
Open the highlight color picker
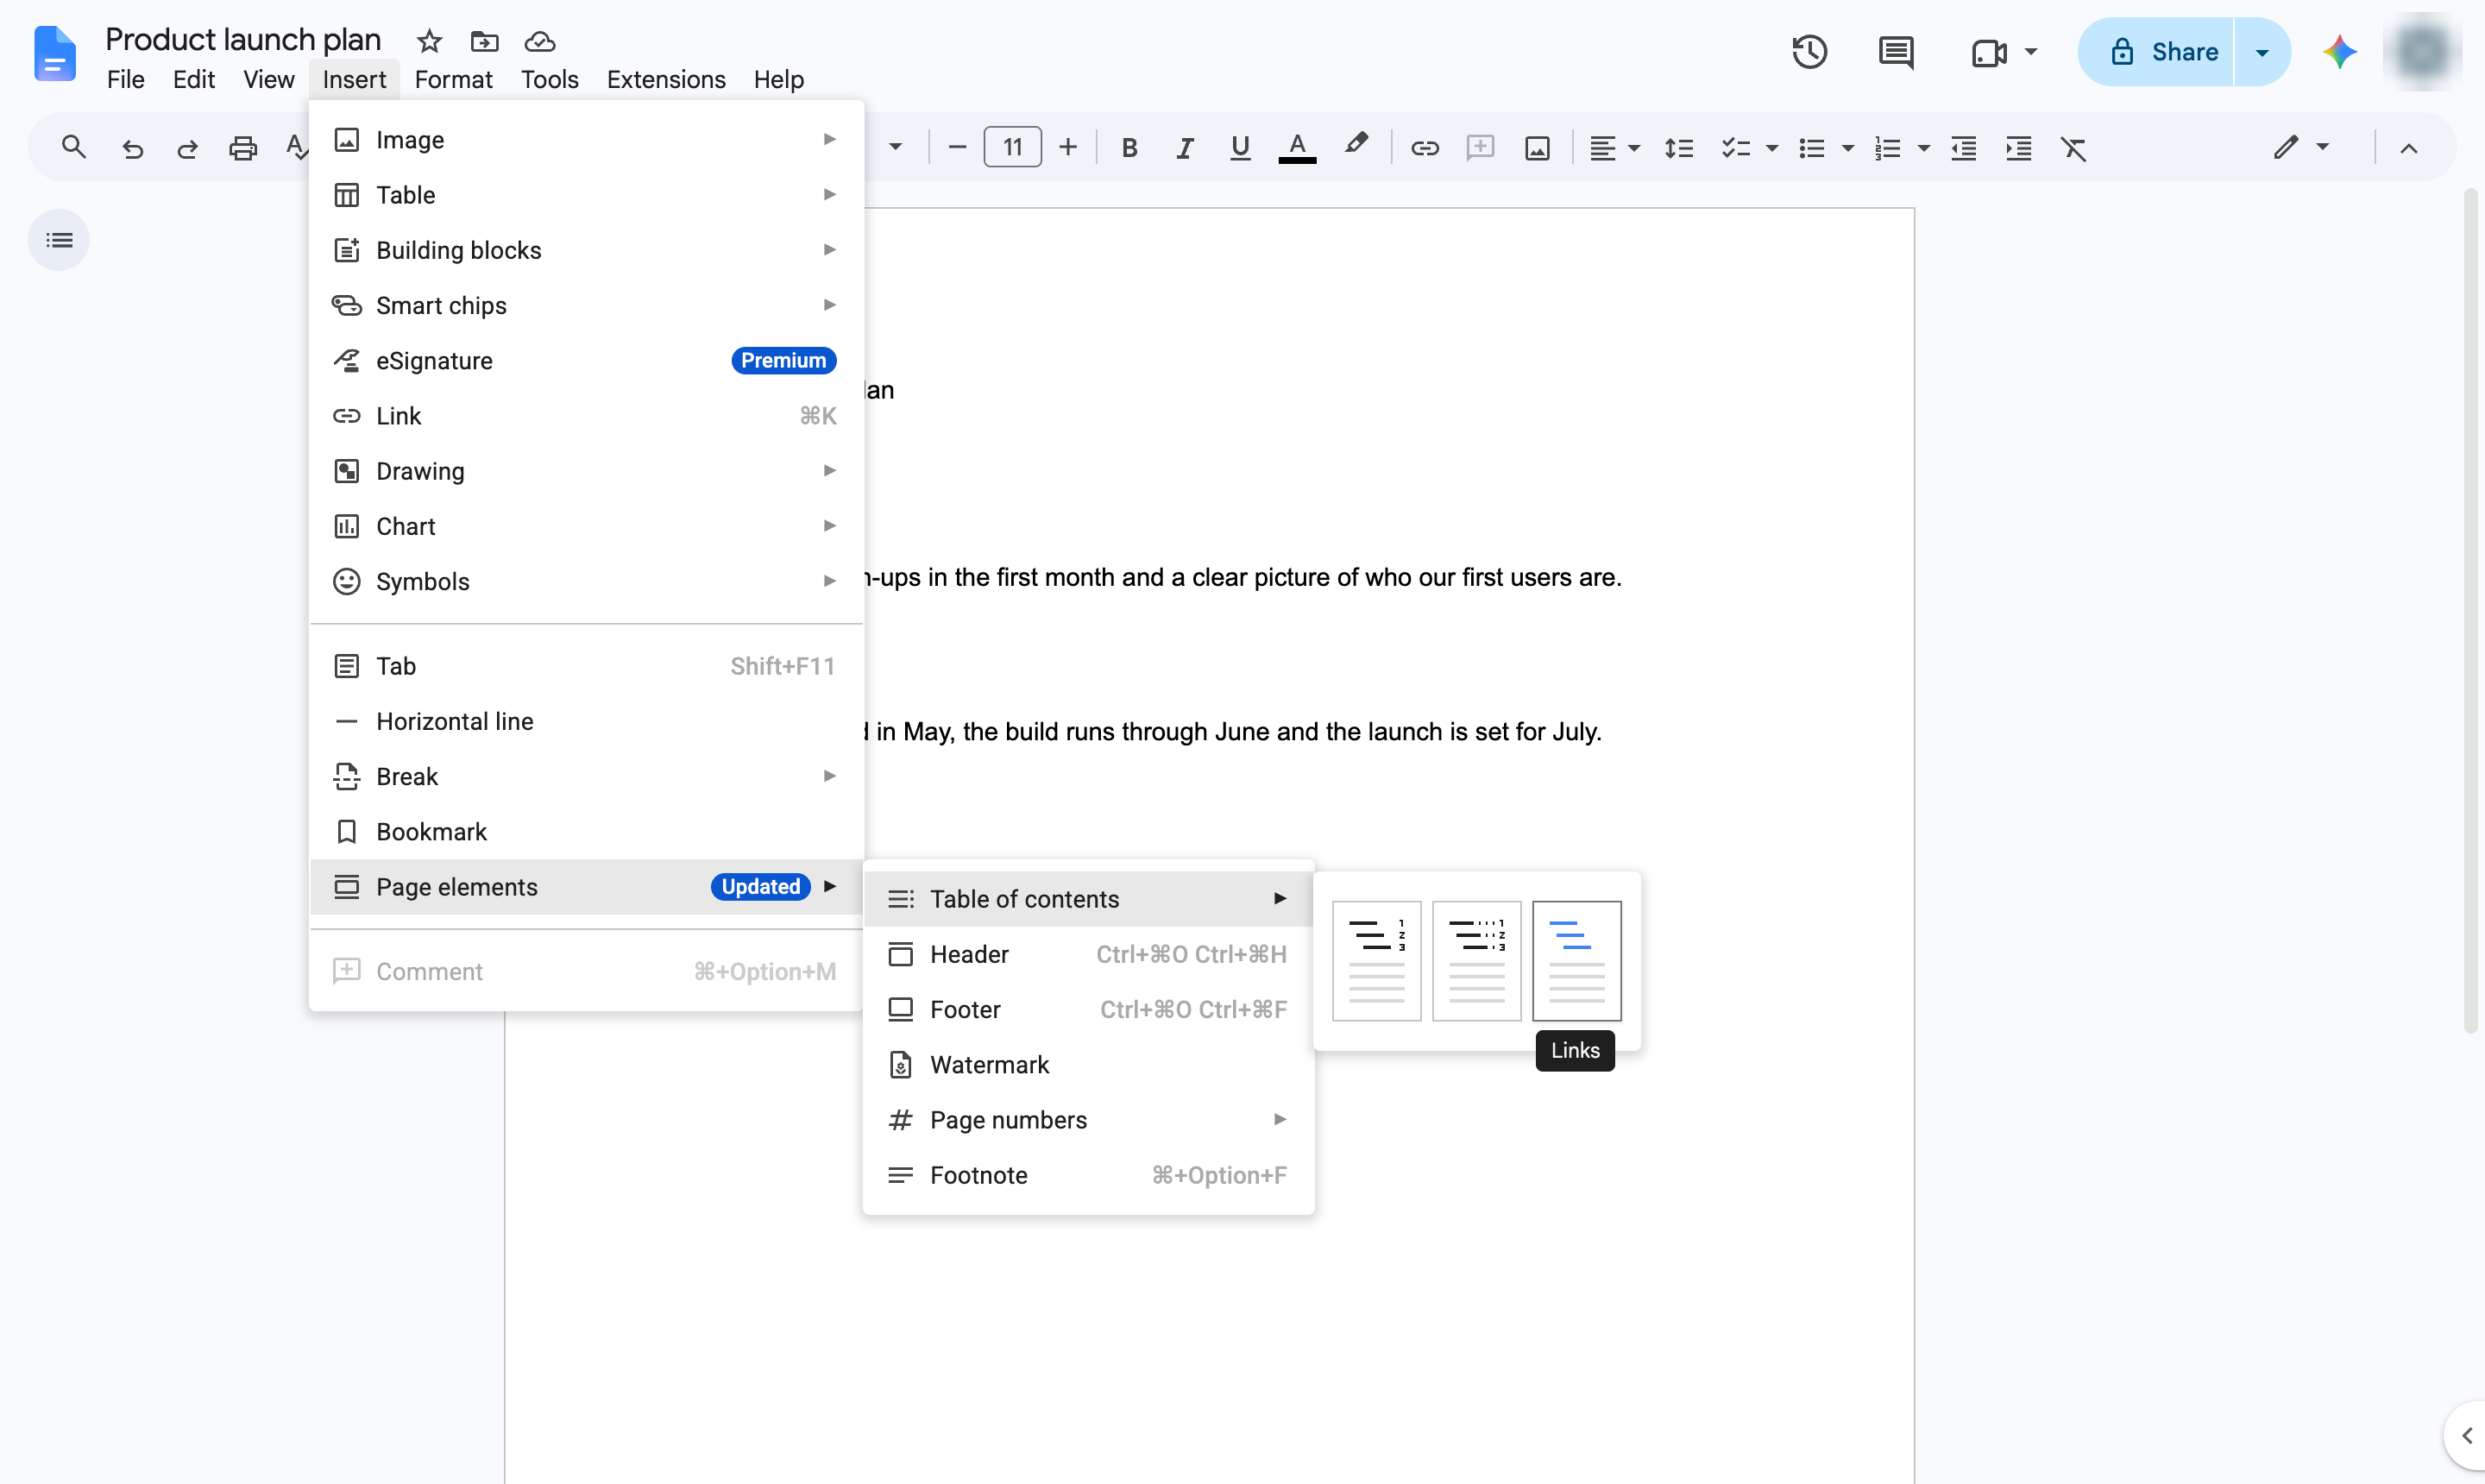tap(1356, 145)
